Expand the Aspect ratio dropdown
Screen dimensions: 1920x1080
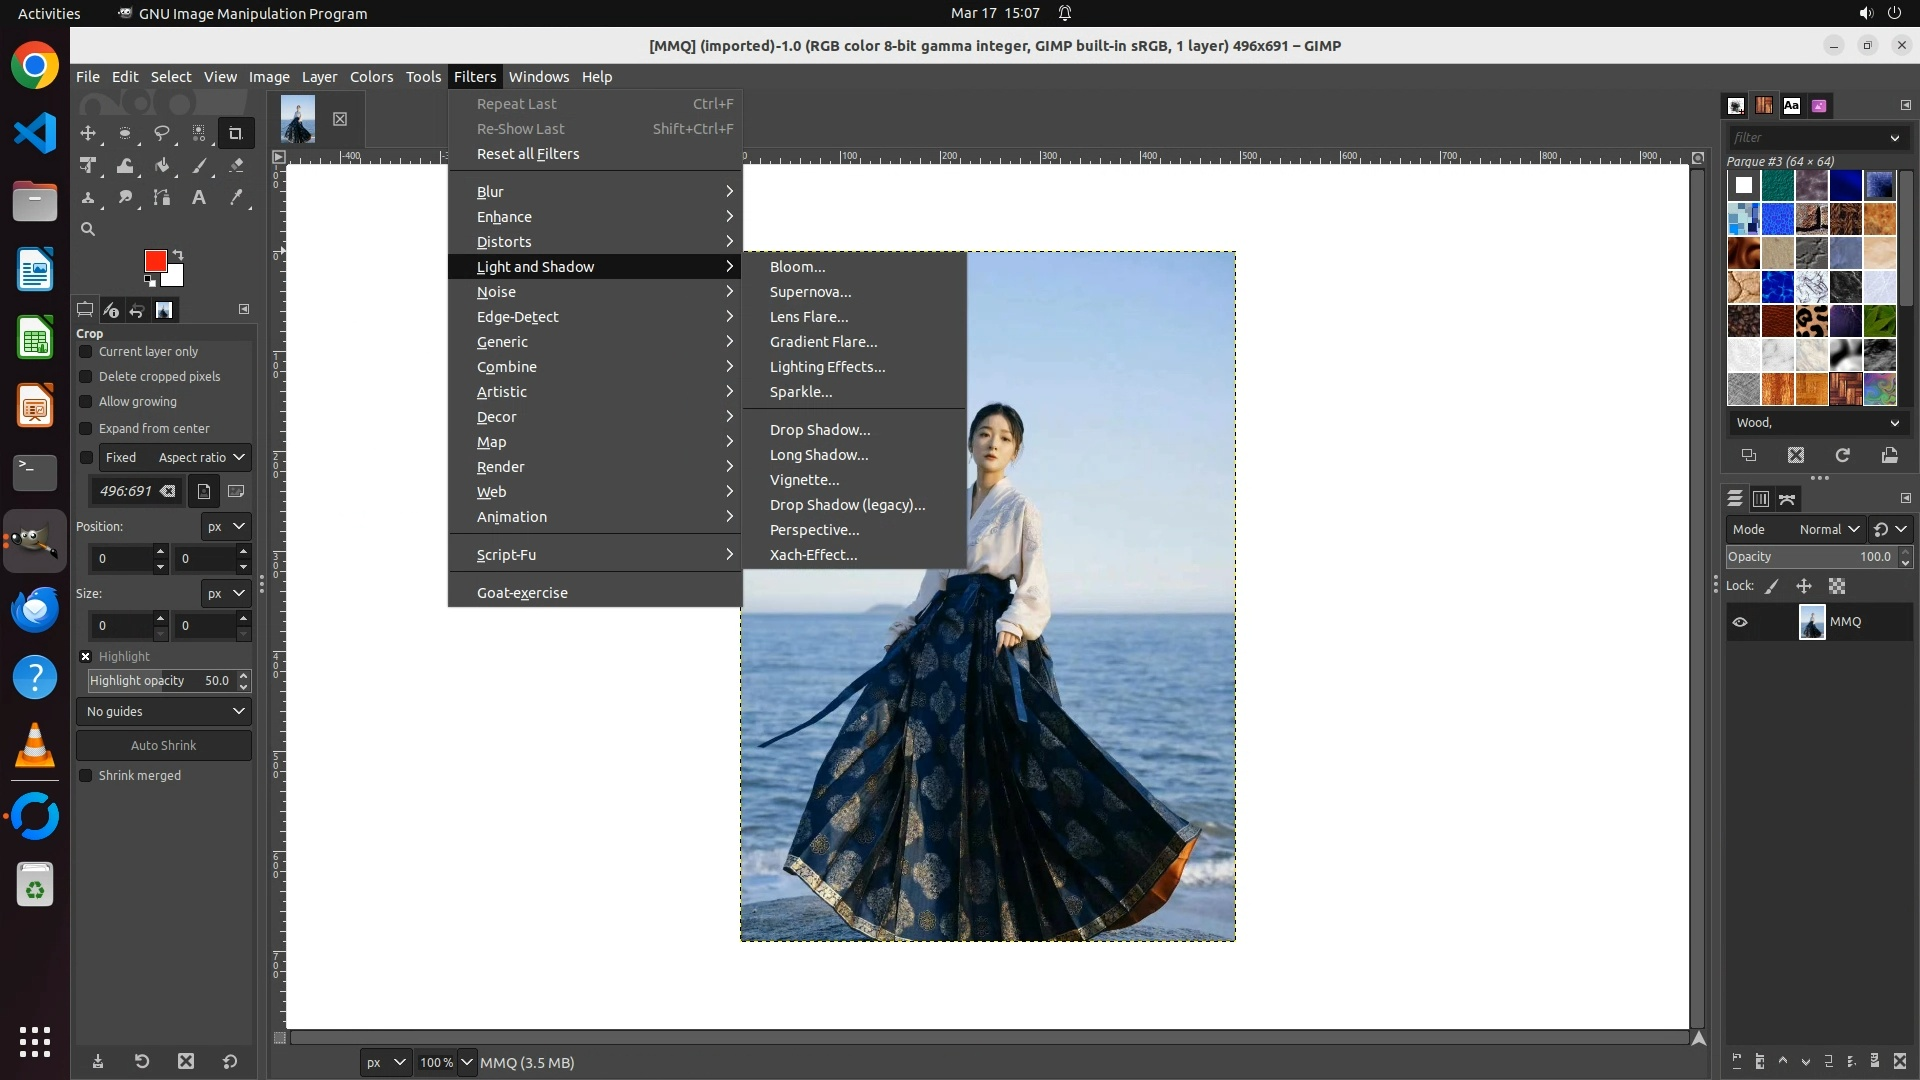pos(201,458)
